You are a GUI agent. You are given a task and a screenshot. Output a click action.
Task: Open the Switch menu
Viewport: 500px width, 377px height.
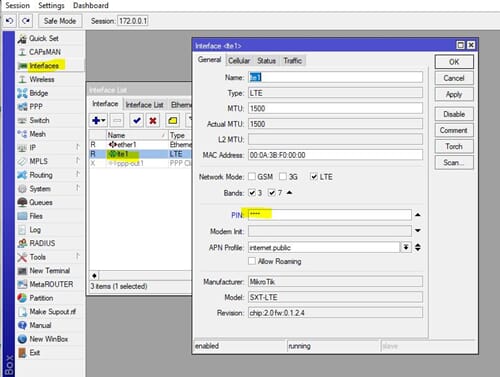tap(39, 120)
